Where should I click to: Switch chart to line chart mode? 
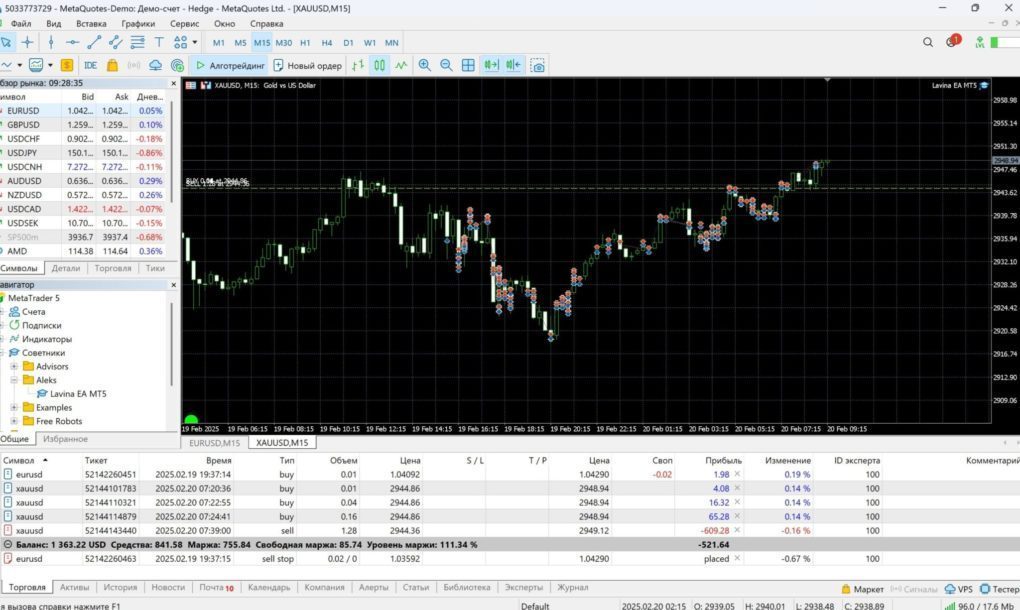coord(401,65)
